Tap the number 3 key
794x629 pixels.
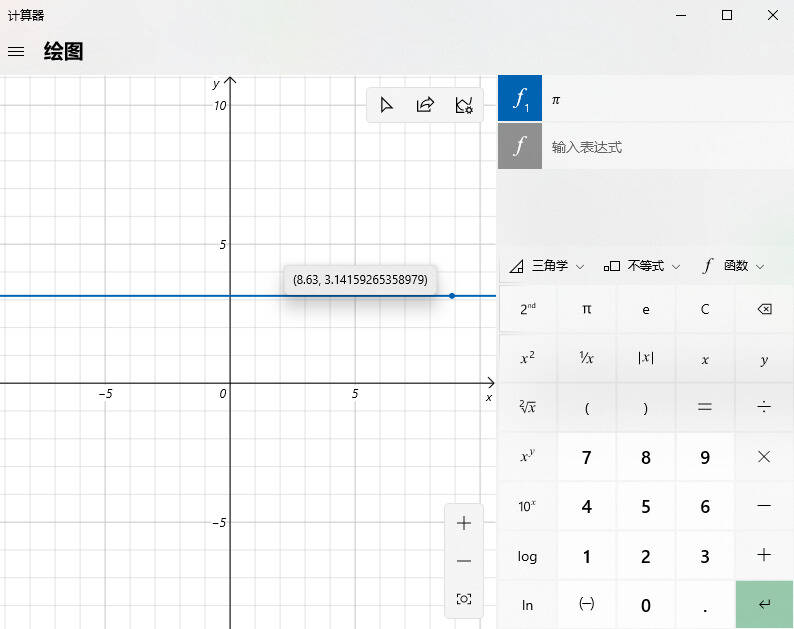[x=705, y=556]
